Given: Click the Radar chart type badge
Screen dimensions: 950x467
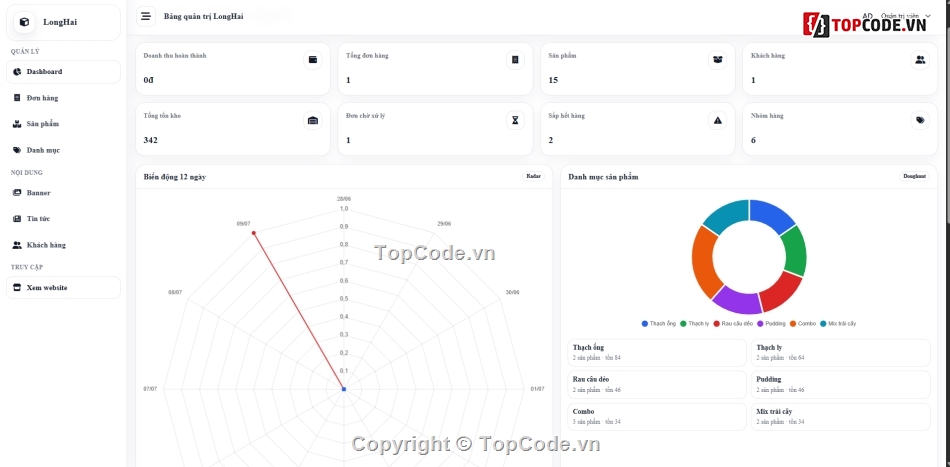Looking at the screenshot, I should point(534,176).
